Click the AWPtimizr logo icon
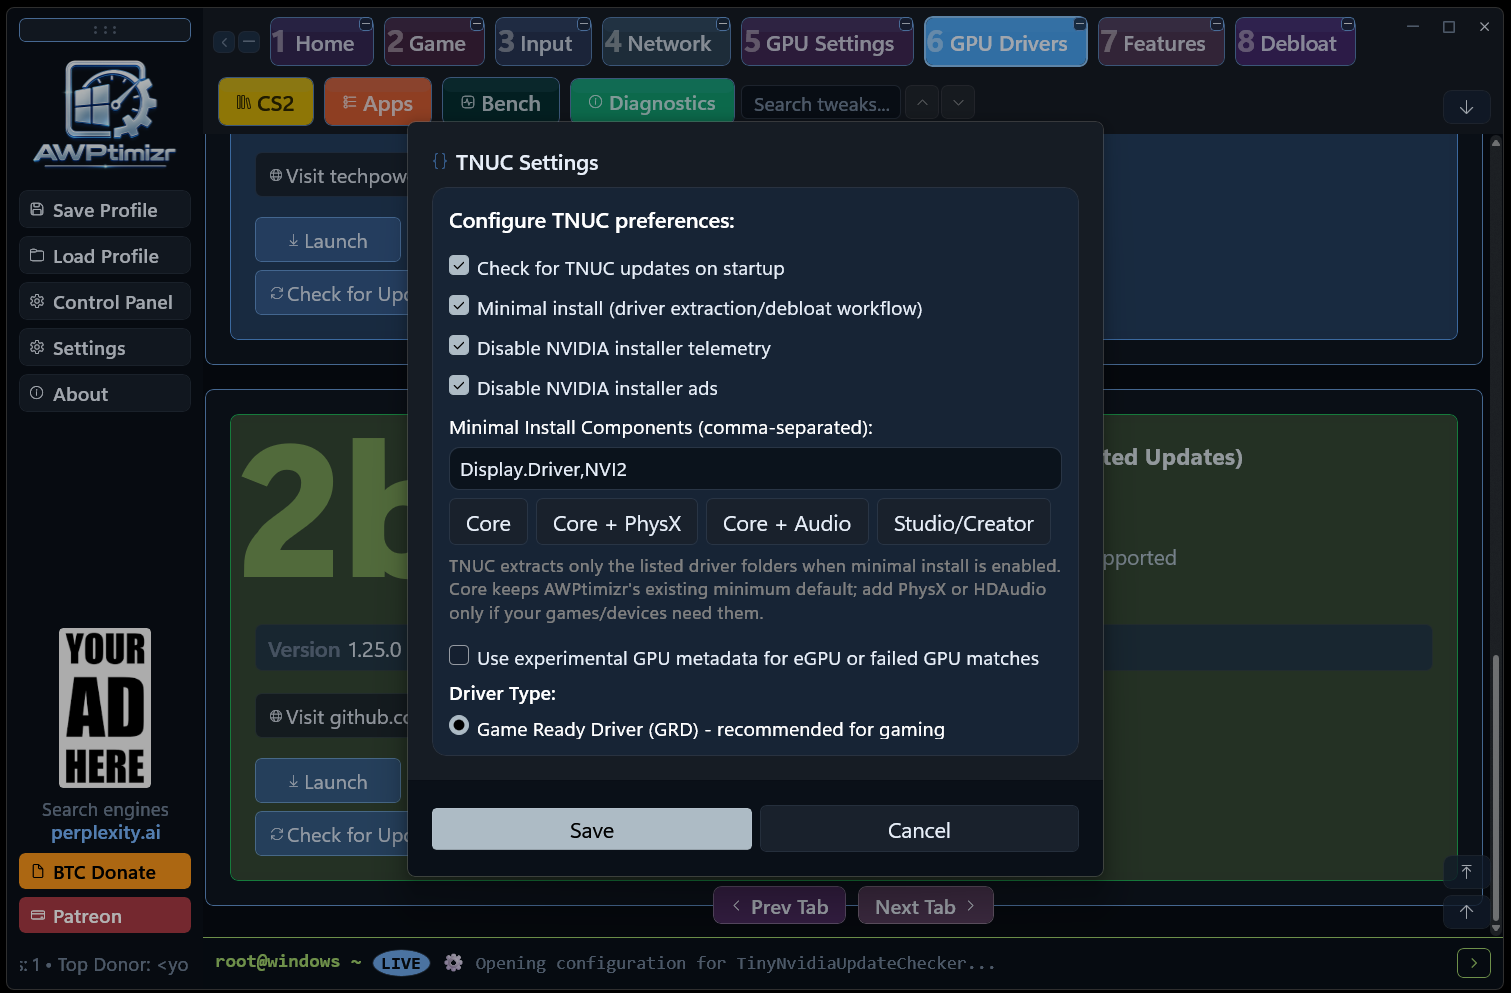 point(105,112)
